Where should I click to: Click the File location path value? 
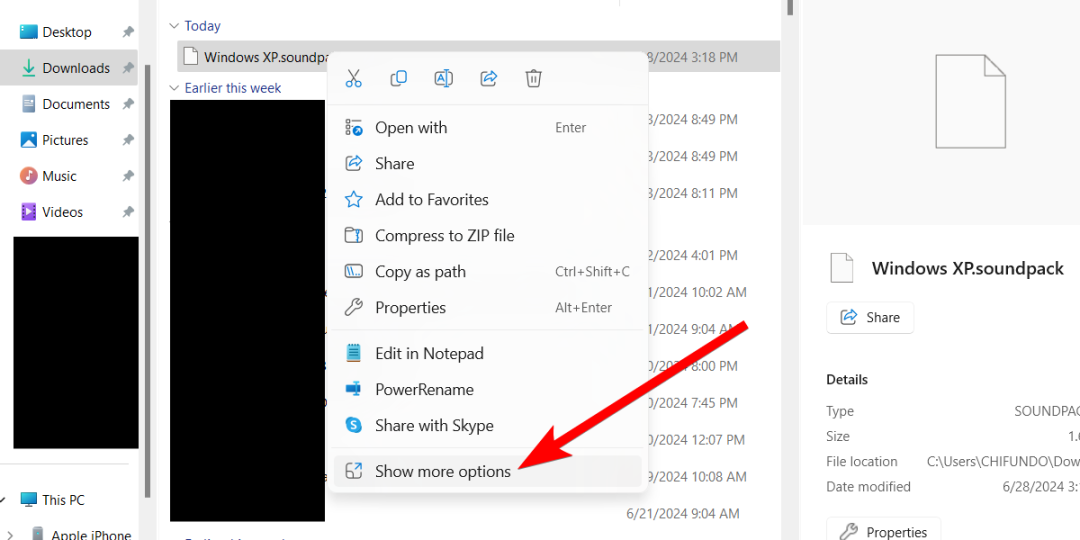(x=1004, y=461)
